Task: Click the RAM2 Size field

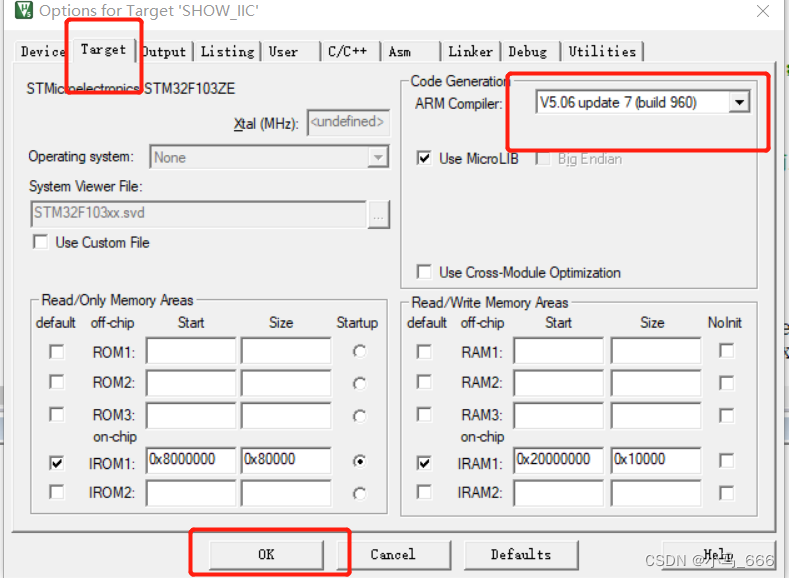Action: pyautogui.click(x=656, y=383)
